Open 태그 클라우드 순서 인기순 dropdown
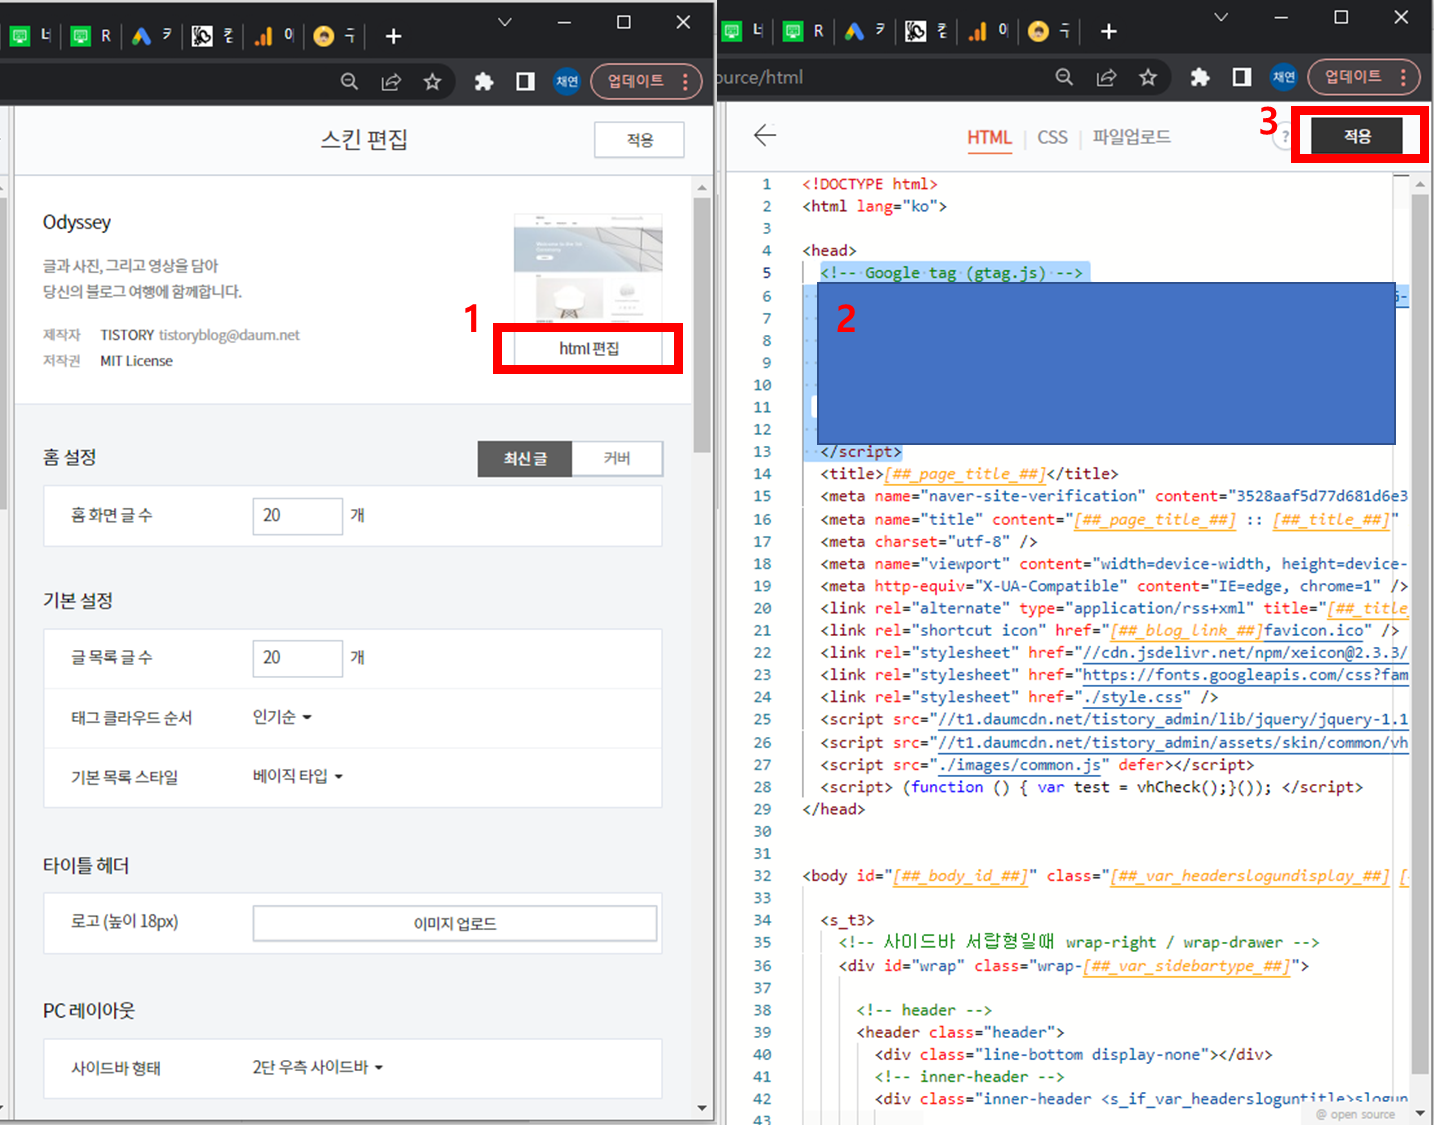 (282, 717)
